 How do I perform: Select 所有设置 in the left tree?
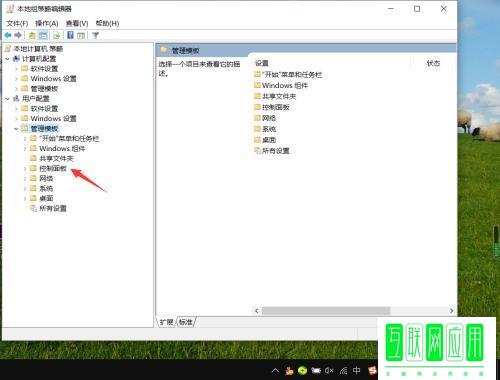point(53,208)
